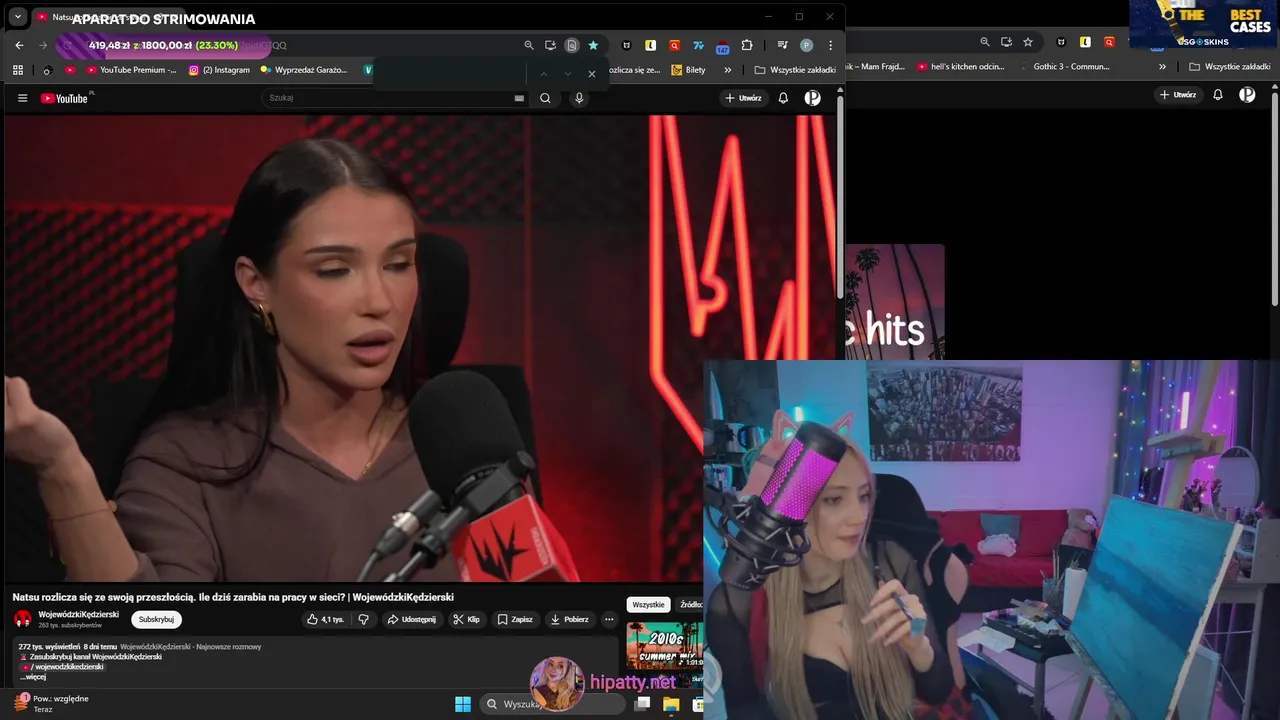1280x720 pixels.
Task: Jump to next find result arrow
Action: tap(568, 74)
